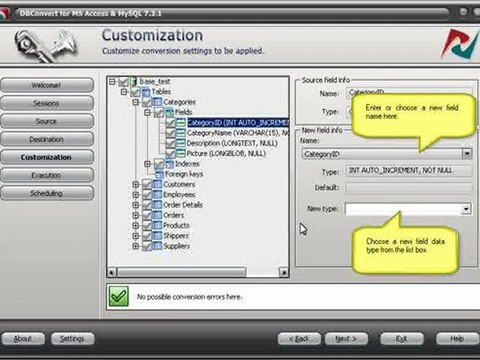Image resolution: width=480 pixels, height=360 pixels.
Task: Click the green conversion status check icon
Action: point(118,296)
